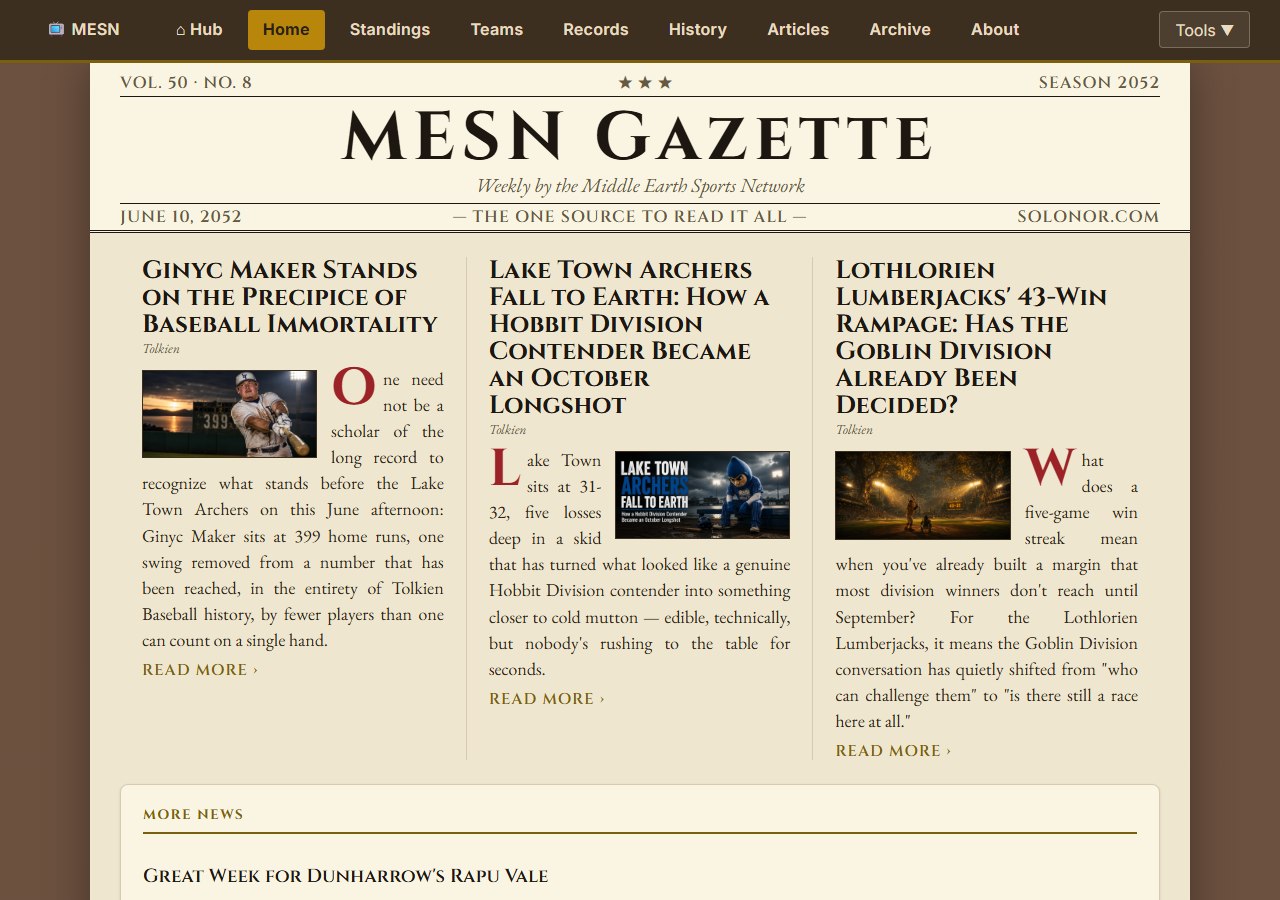Click the MESN logo in navbar
Screen dimensions: 1280x900
(84, 30)
